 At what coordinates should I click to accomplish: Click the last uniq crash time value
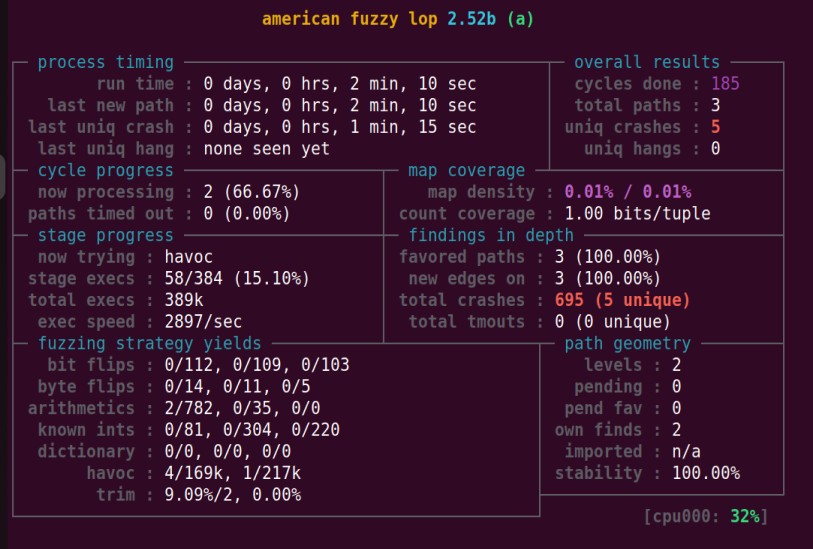(339, 128)
